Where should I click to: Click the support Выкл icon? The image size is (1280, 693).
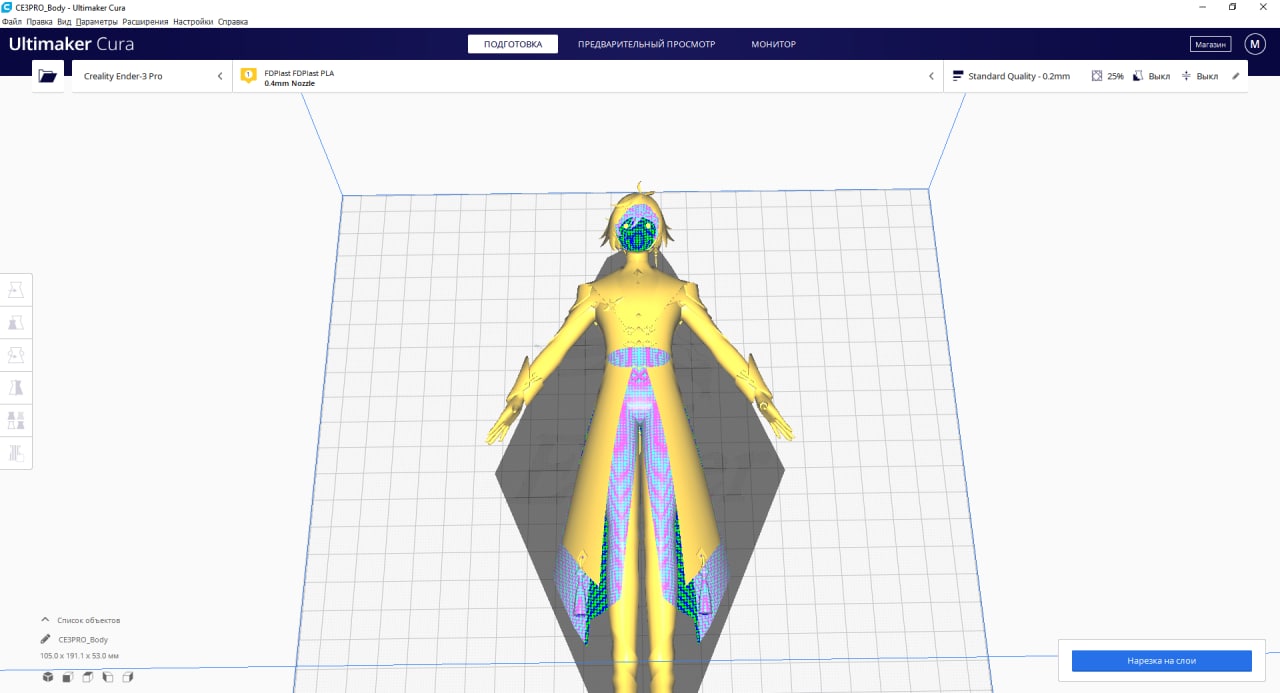[x=1138, y=76]
